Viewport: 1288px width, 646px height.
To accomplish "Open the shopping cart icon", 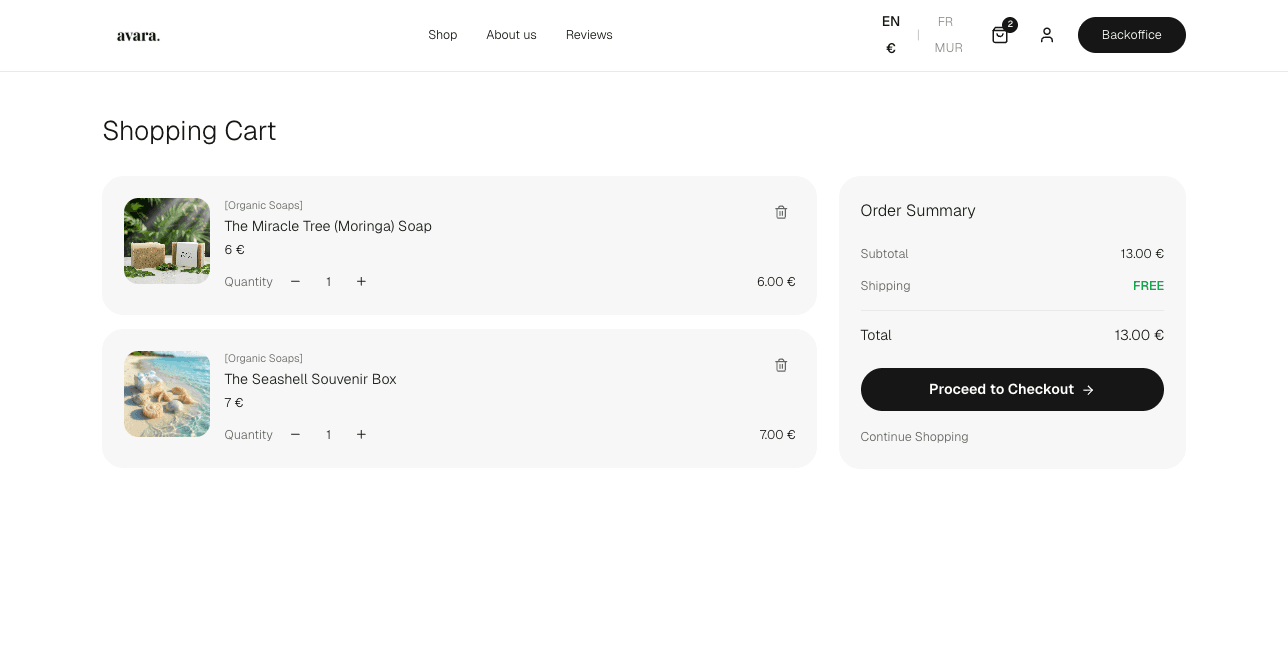I will pos(999,35).
